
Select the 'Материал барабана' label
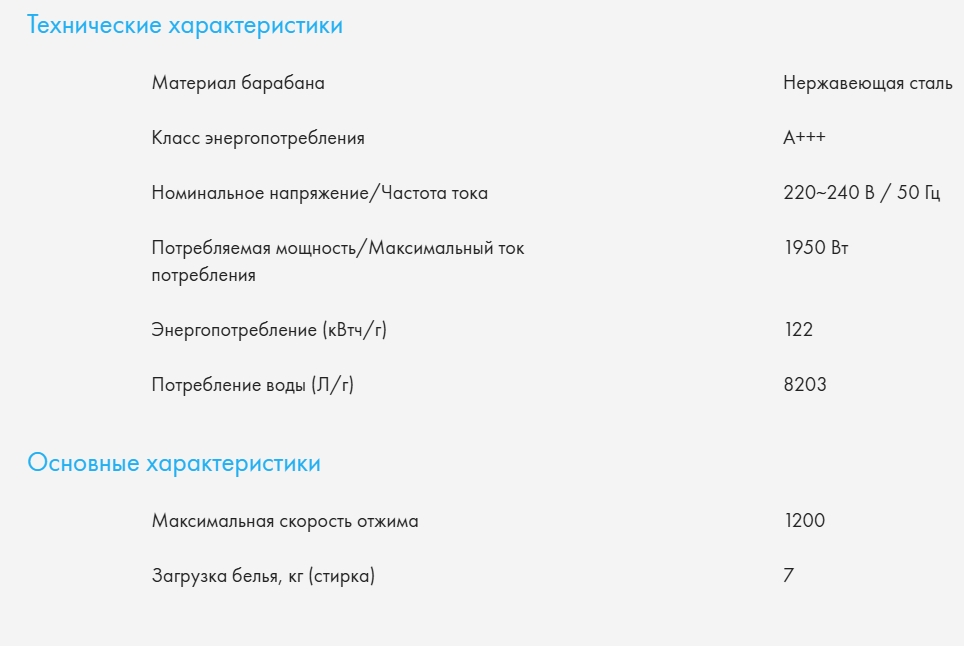(238, 84)
